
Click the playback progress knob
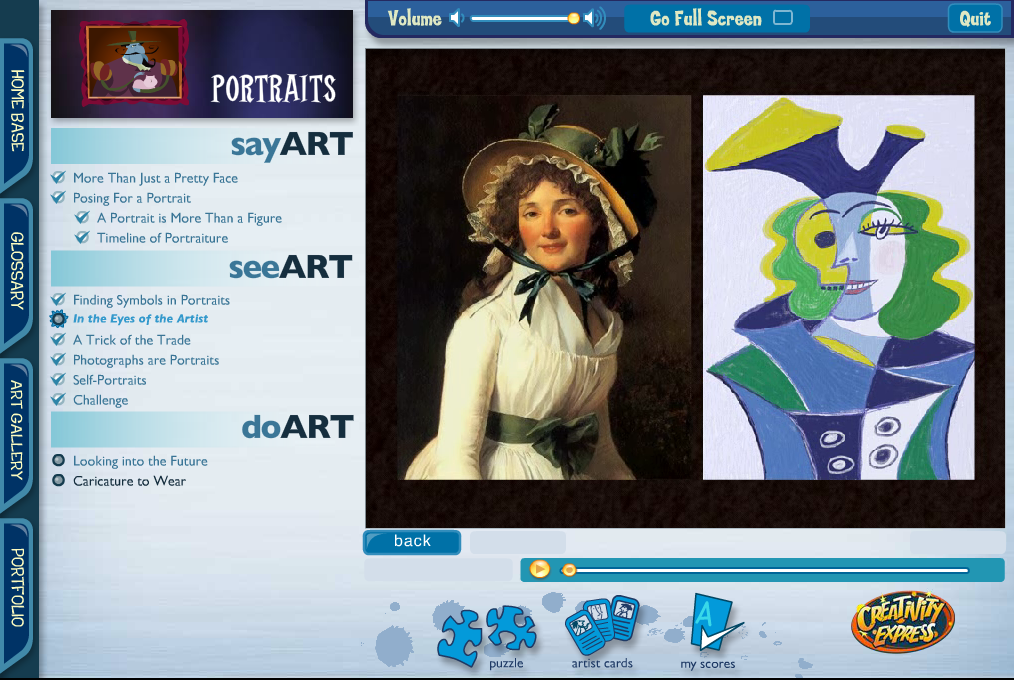(569, 569)
